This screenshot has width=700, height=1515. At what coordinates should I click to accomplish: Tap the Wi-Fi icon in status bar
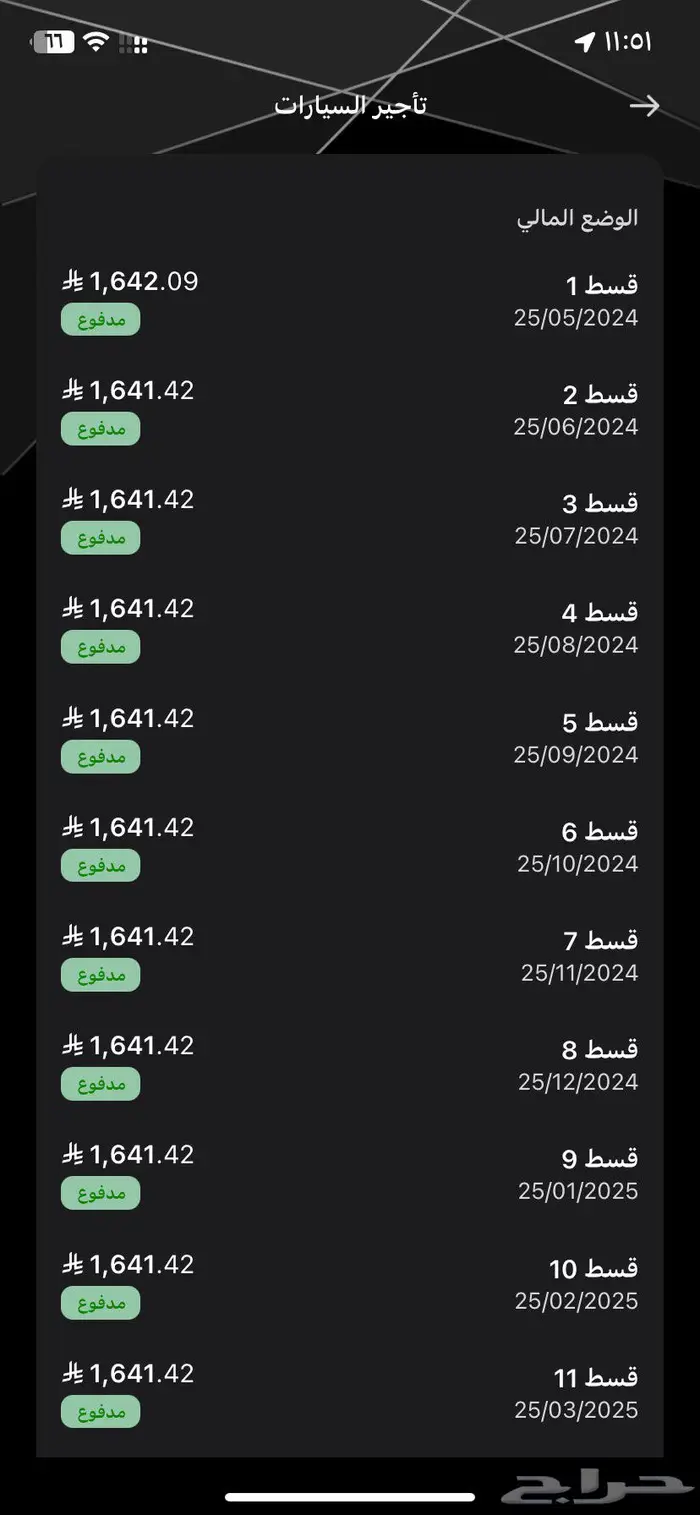pos(96,42)
